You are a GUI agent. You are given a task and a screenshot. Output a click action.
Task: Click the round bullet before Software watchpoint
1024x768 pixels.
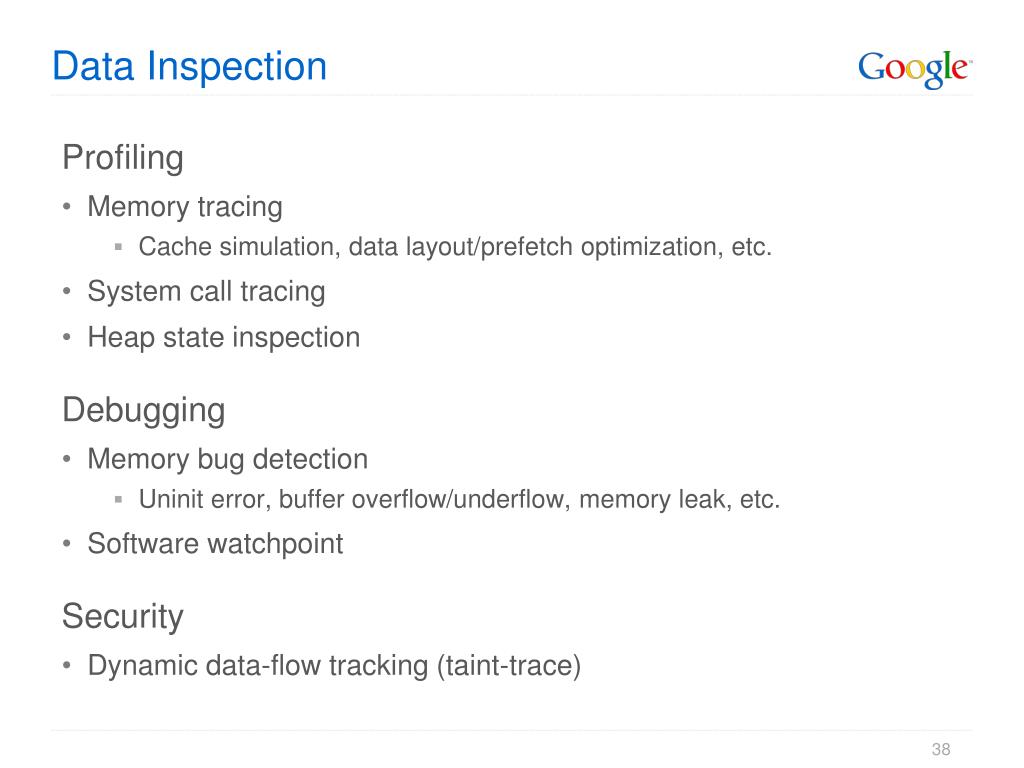click(x=67, y=543)
